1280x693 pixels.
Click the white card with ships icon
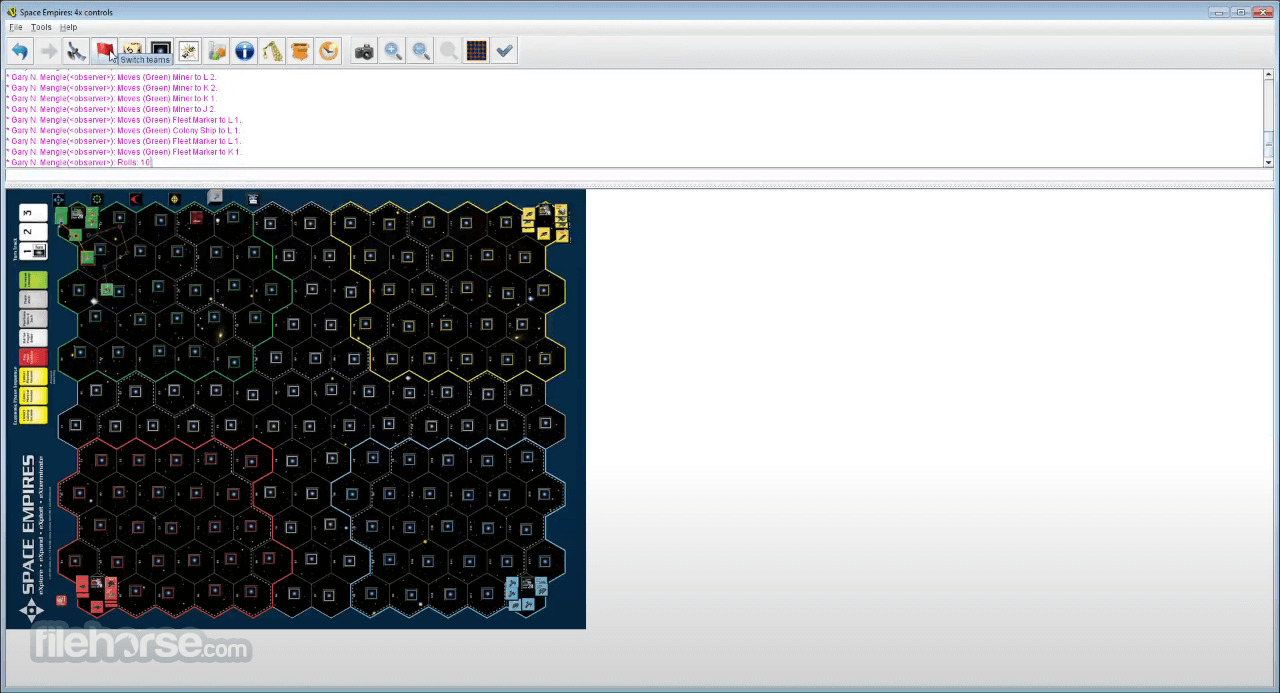click(188, 51)
